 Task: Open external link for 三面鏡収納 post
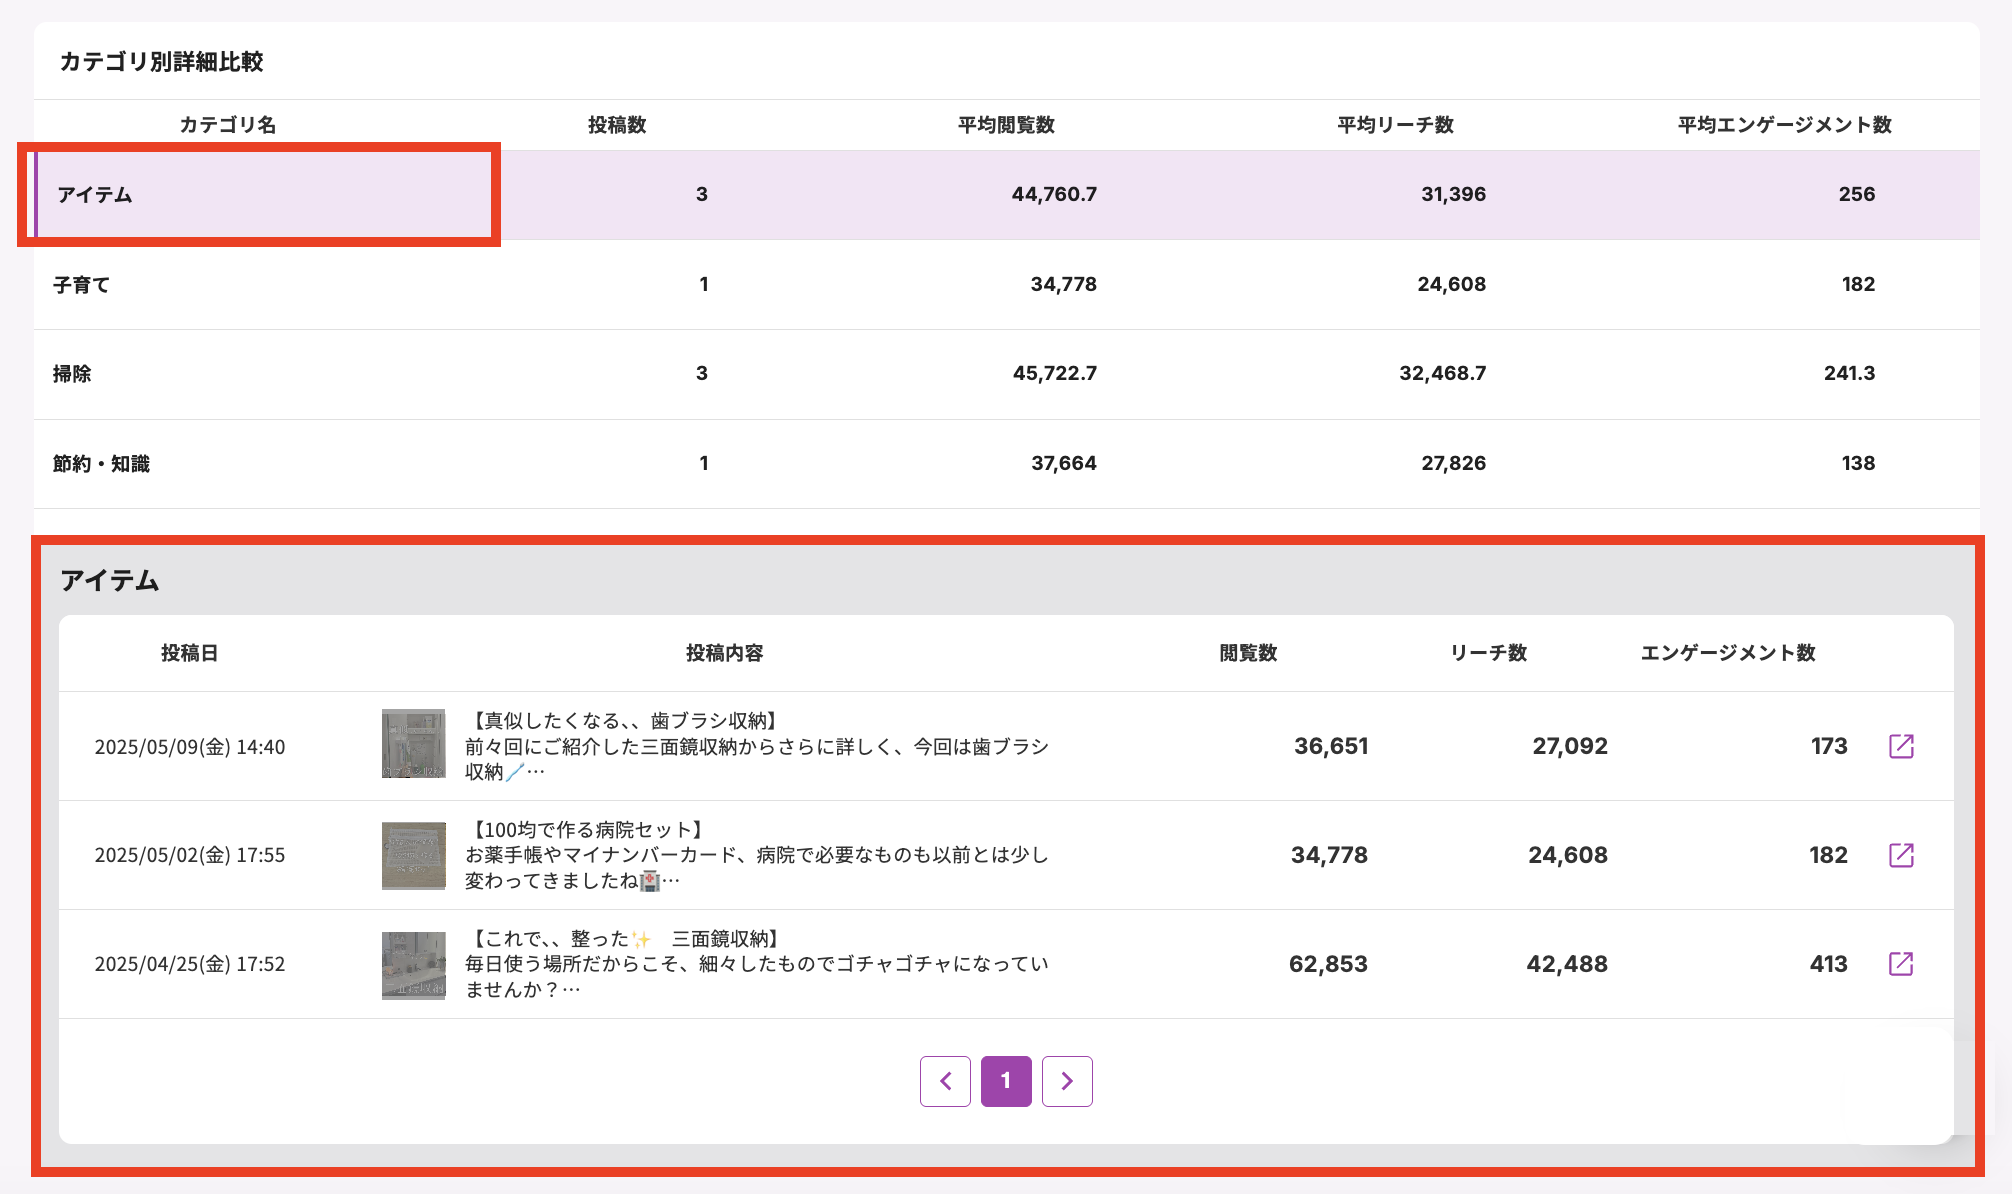1900,964
